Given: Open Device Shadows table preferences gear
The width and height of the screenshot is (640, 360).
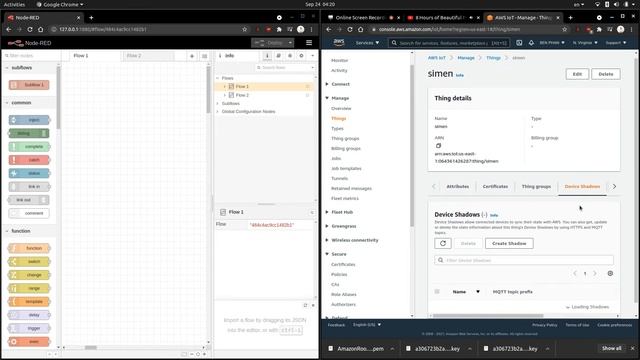Looking at the screenshot, I should pos(610,273).
